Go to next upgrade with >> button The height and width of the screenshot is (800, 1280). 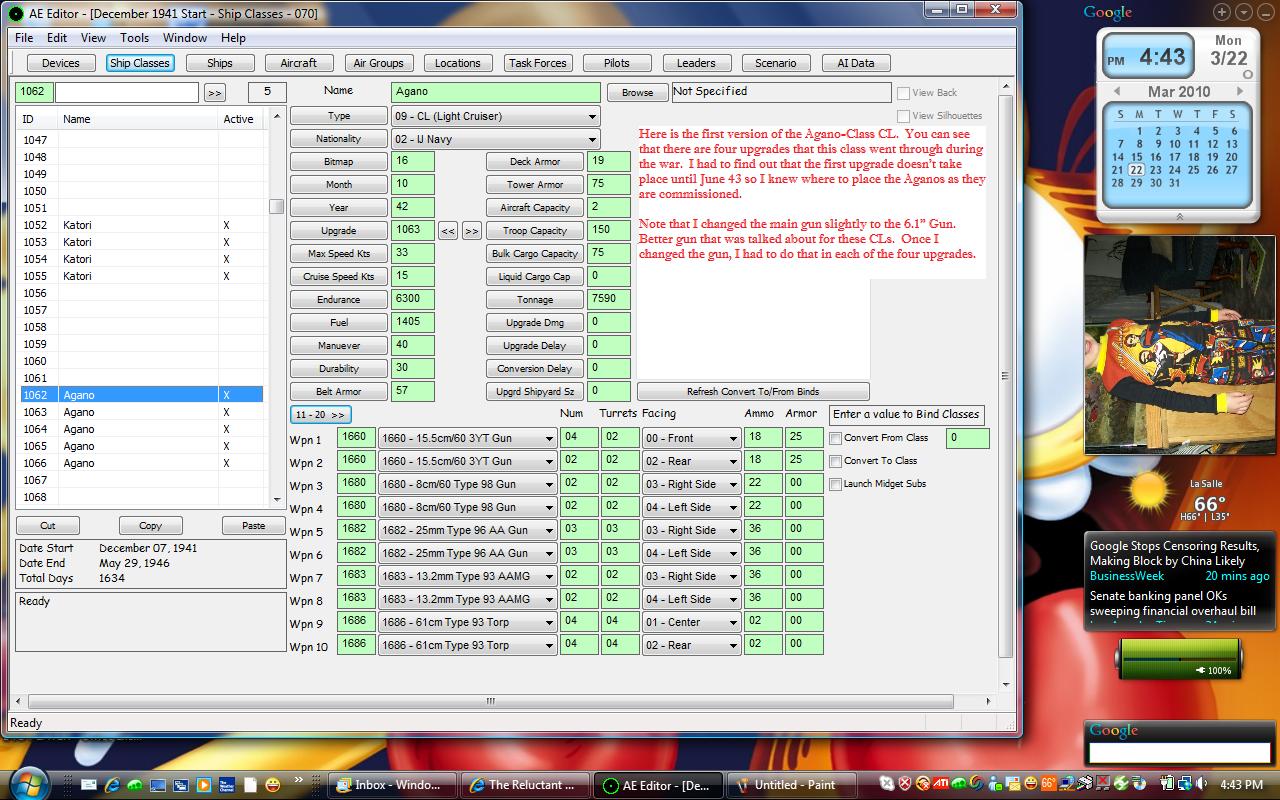(471, 231)
